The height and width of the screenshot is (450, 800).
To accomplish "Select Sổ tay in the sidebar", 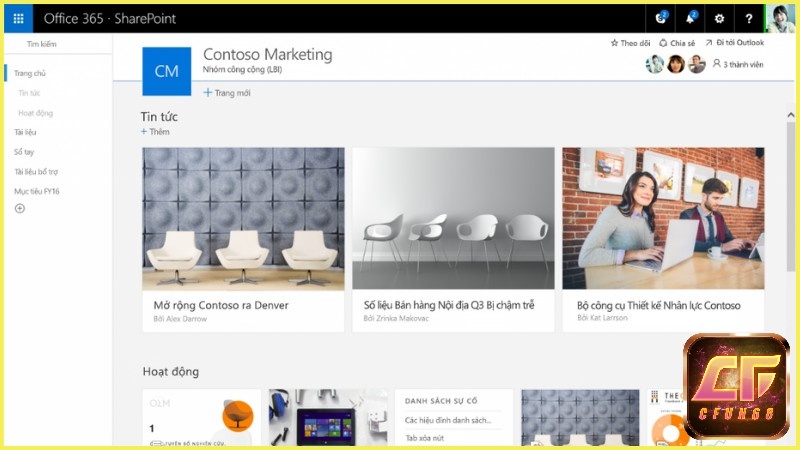I will [x=24, y=152].
